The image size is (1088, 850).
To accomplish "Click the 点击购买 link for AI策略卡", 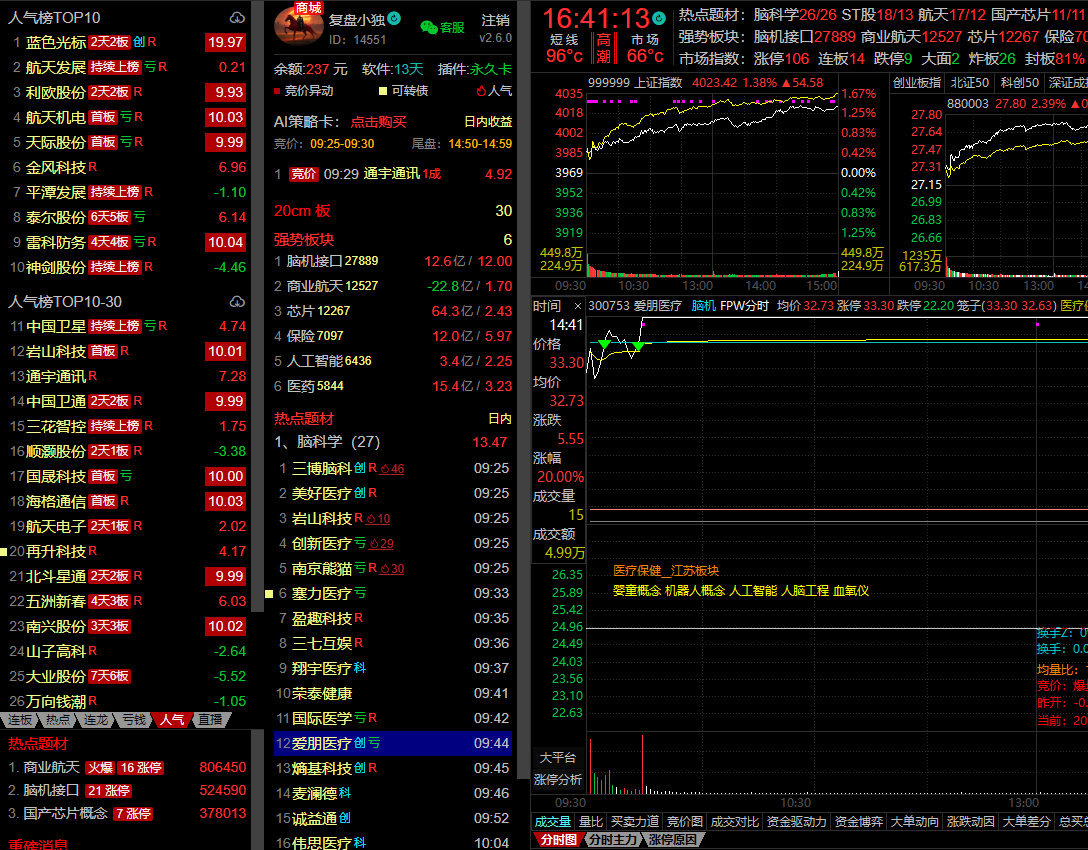I will tap(378, 122).
